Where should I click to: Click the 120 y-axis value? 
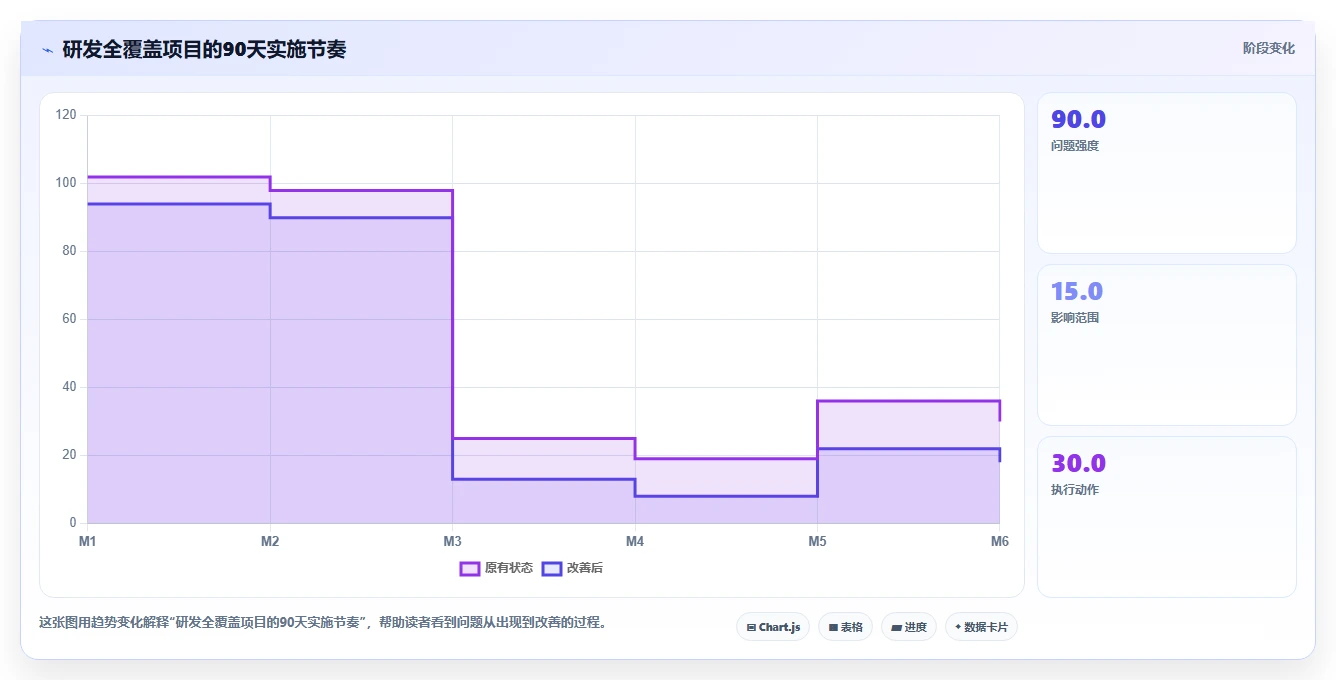click(x=66, y=115)
